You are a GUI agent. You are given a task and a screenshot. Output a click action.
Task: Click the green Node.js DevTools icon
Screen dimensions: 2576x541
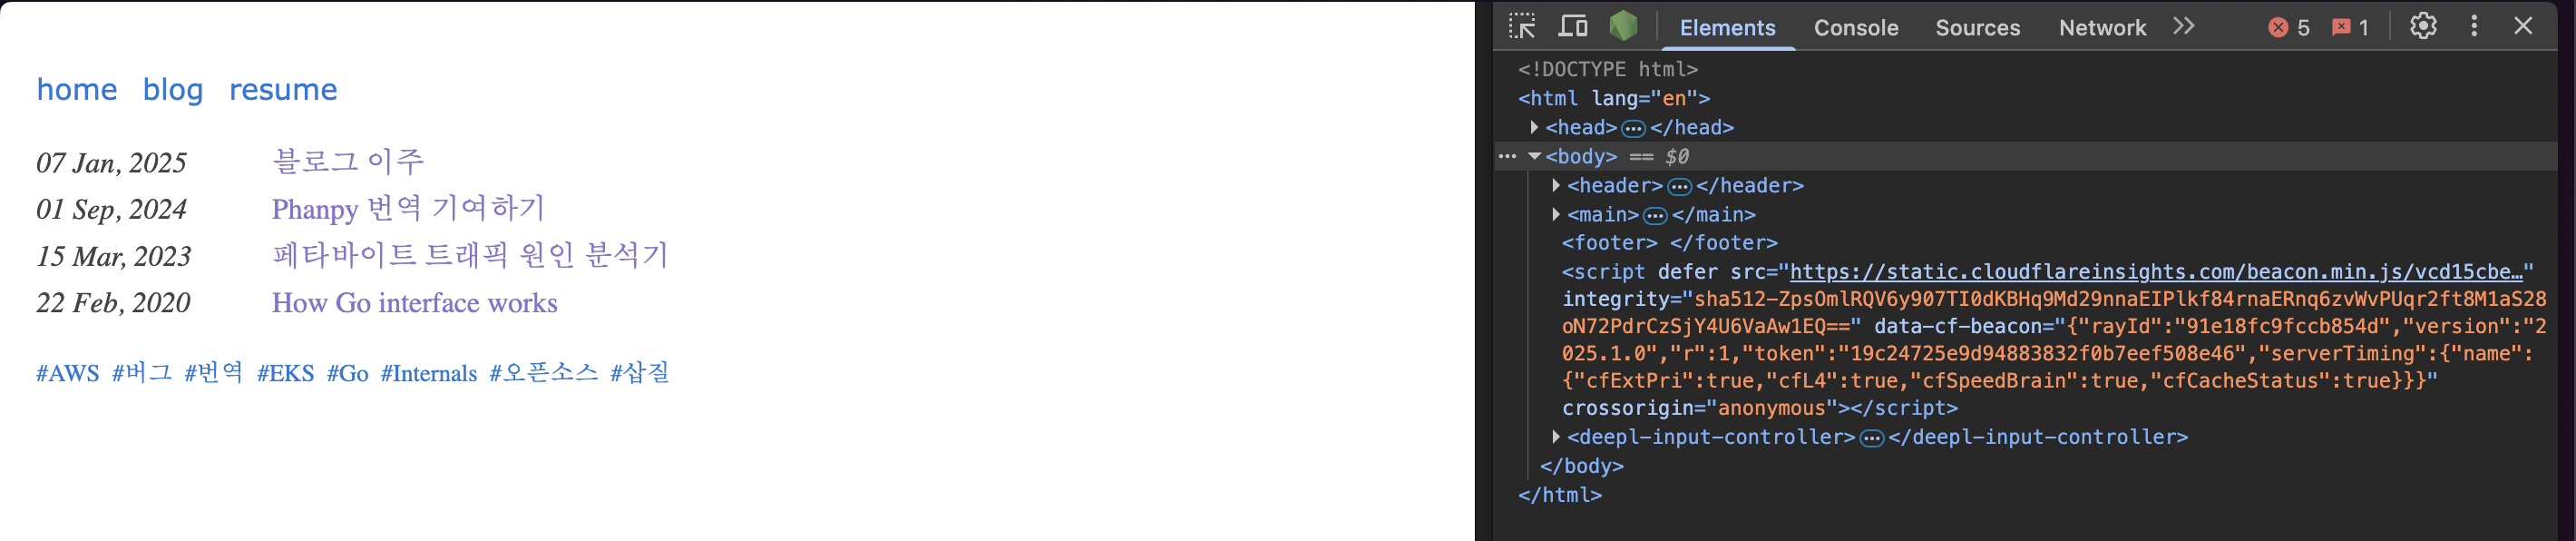pyautogui.click(x=1623, y=26)
